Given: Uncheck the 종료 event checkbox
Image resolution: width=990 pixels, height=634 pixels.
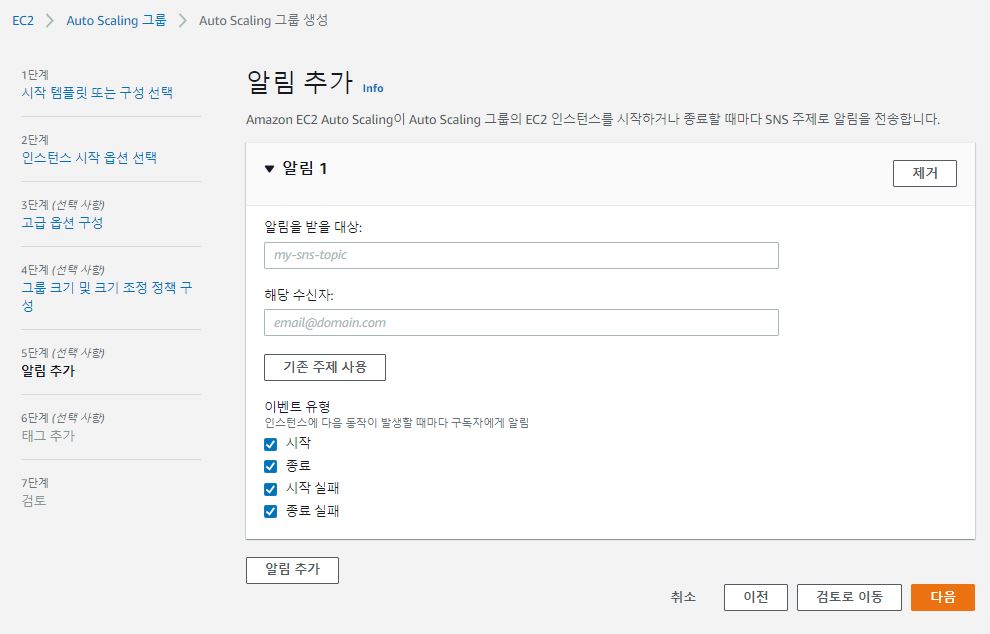Looking at the screenshot, I should click(x=270, y=466).
